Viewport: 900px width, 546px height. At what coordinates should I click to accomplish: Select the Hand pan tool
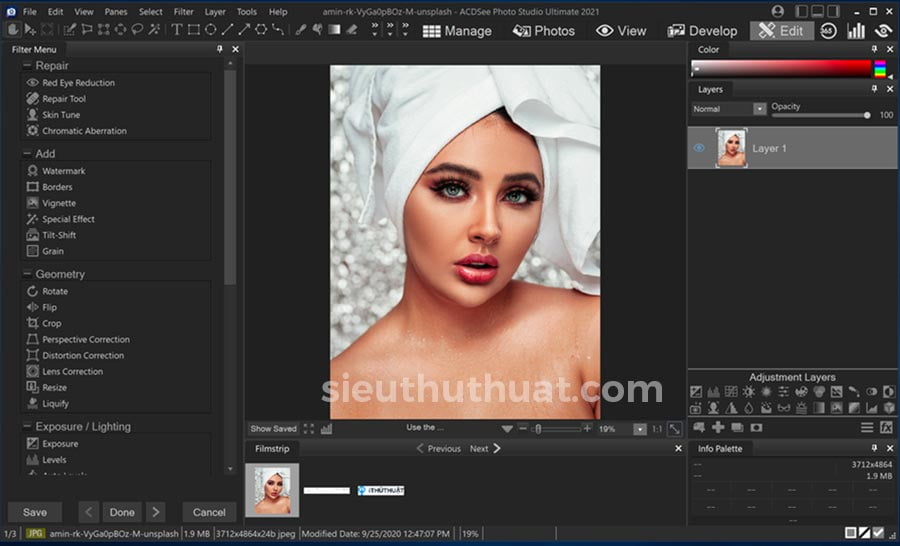(x=13, y=30)
